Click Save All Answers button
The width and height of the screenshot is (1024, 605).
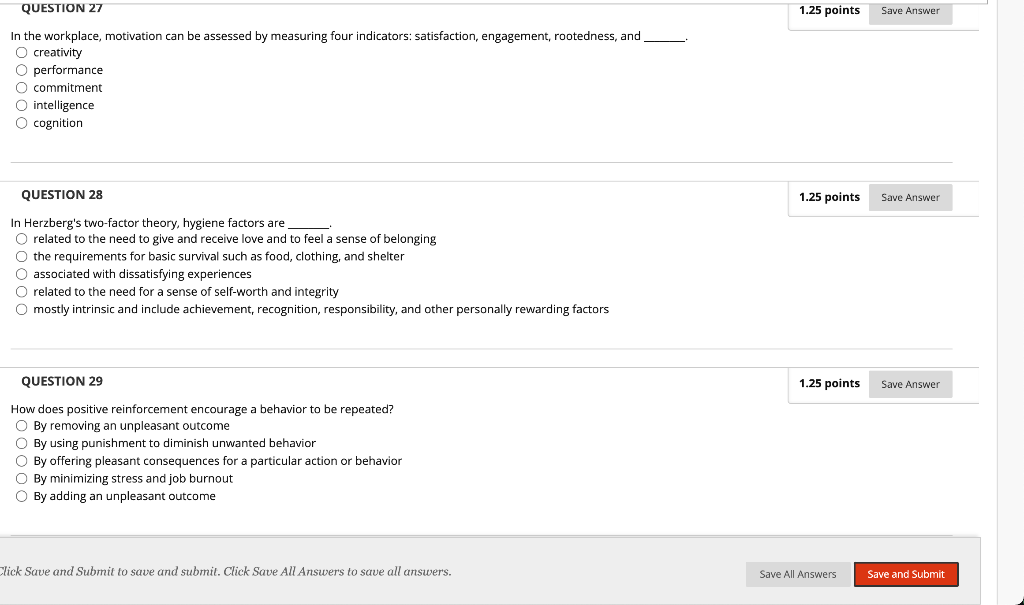[797, 574]
